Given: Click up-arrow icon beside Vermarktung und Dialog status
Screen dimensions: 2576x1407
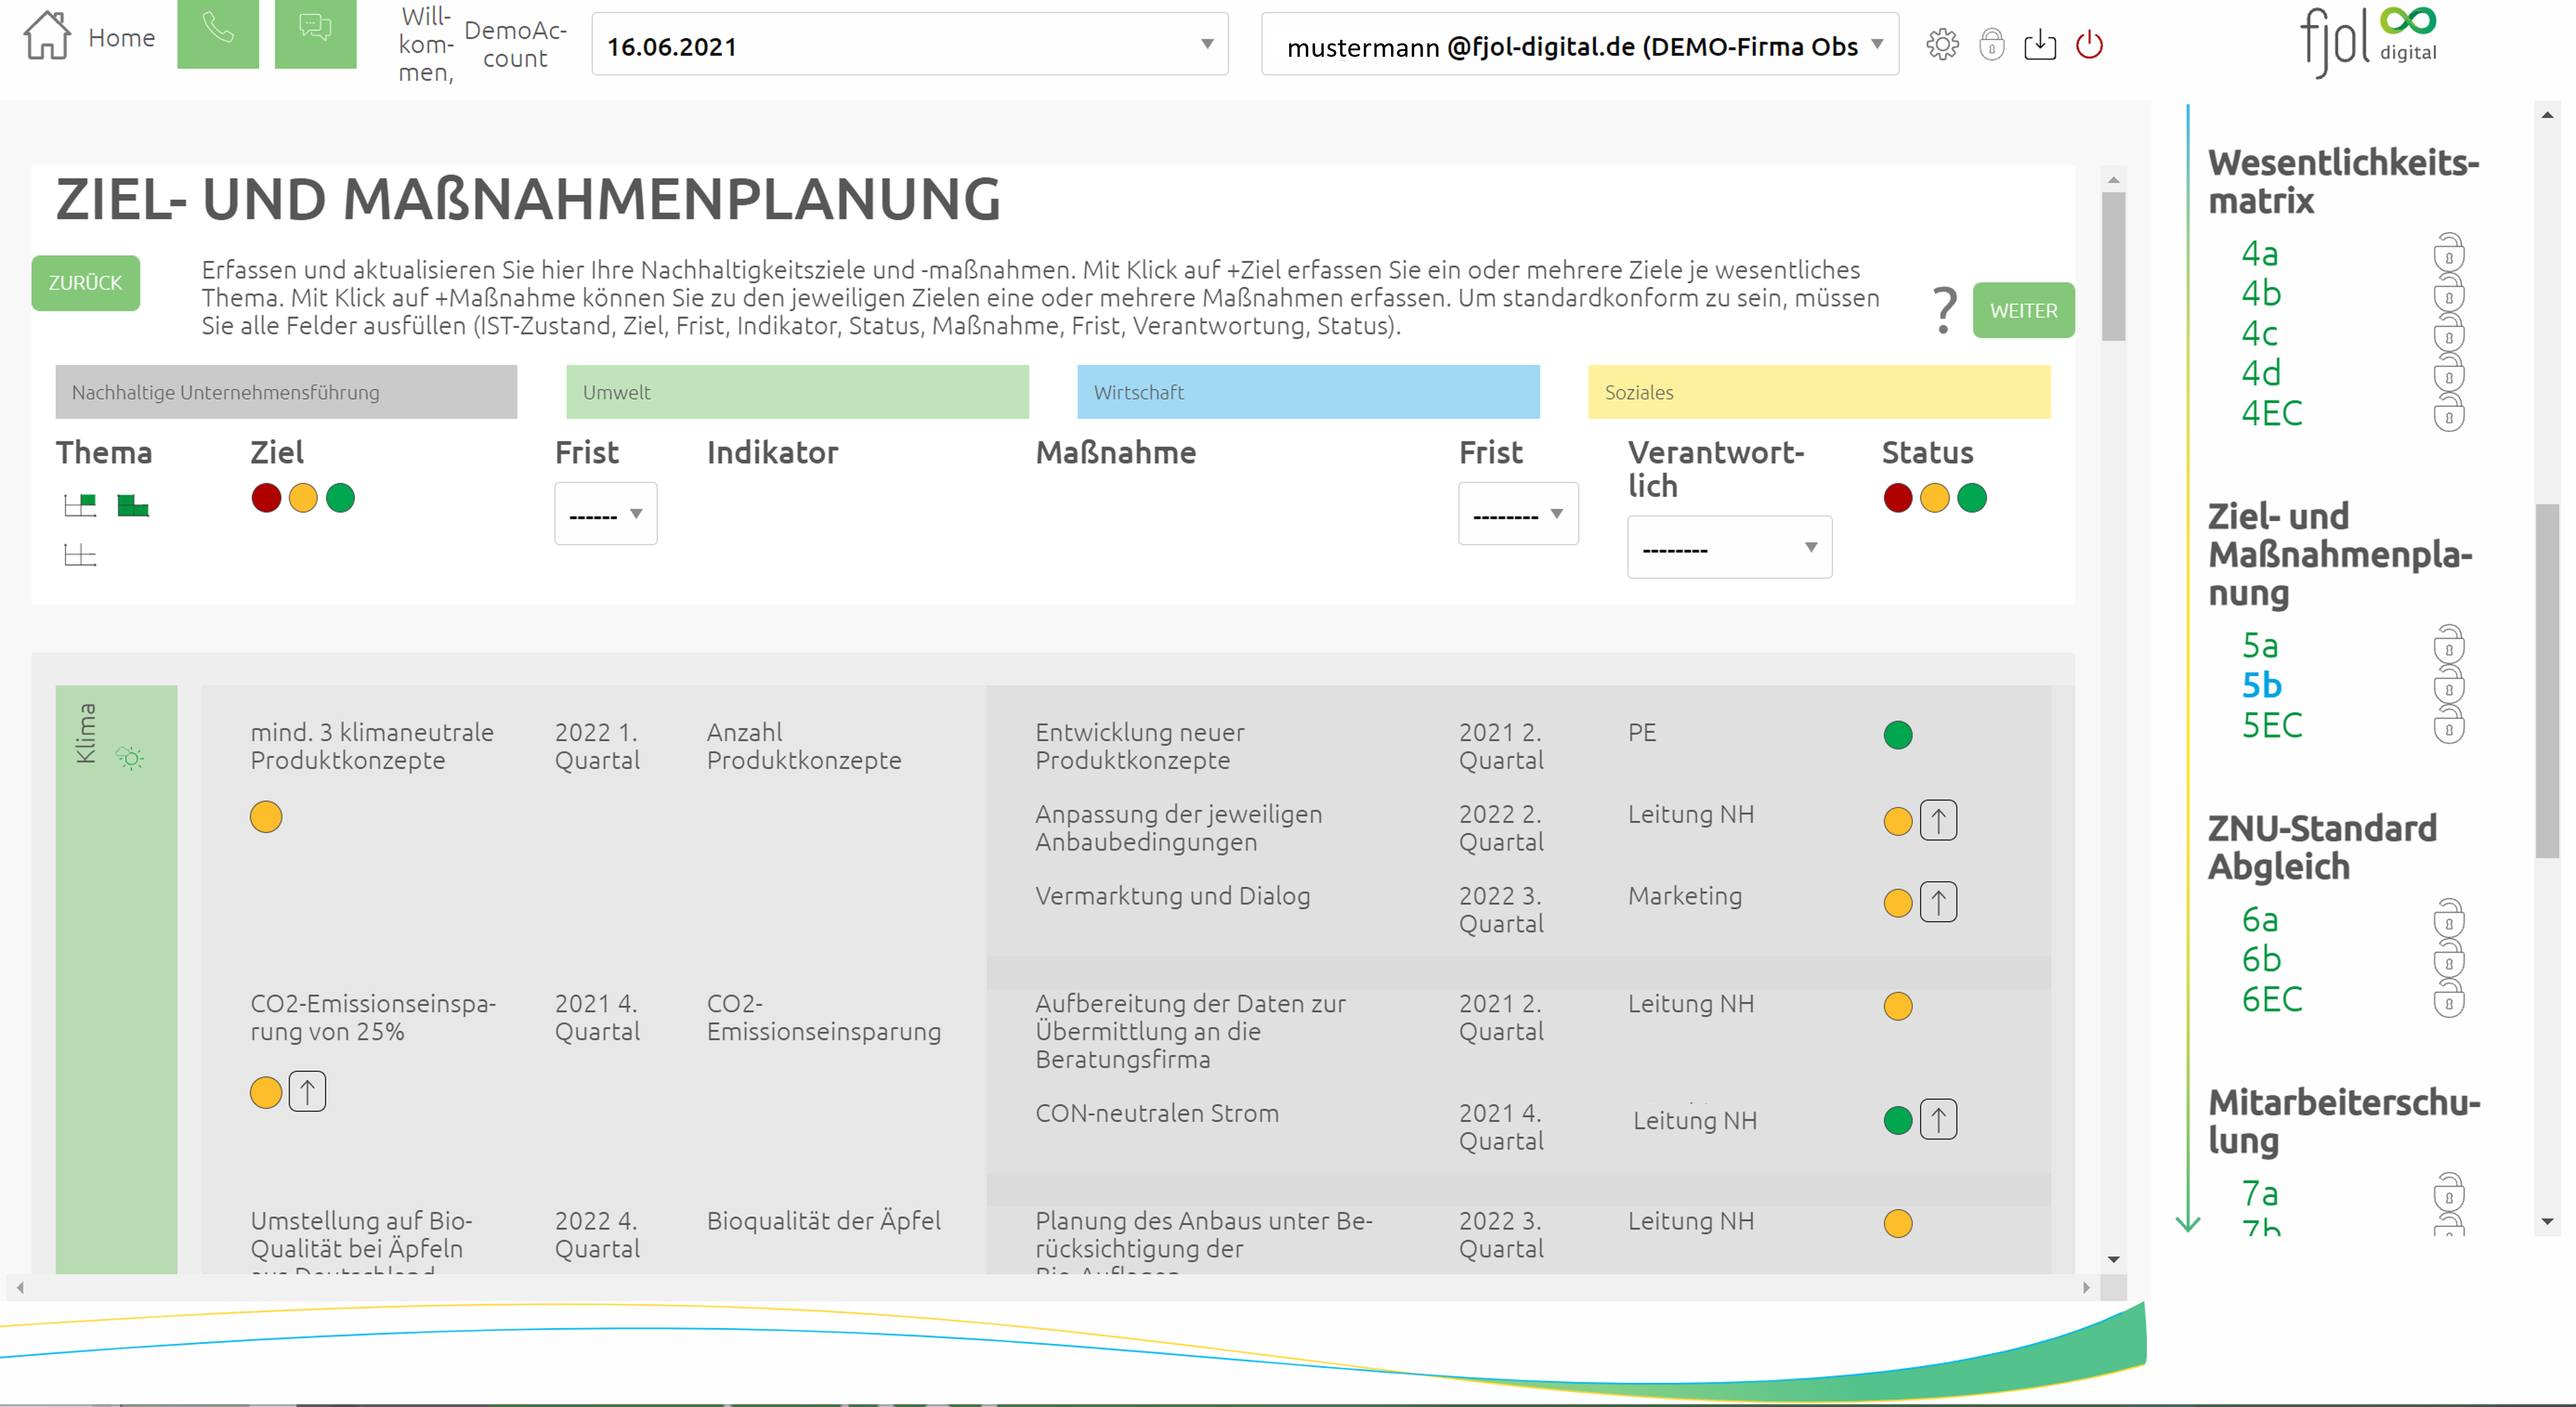Looking at the screenshot, I should [1938, 903].
